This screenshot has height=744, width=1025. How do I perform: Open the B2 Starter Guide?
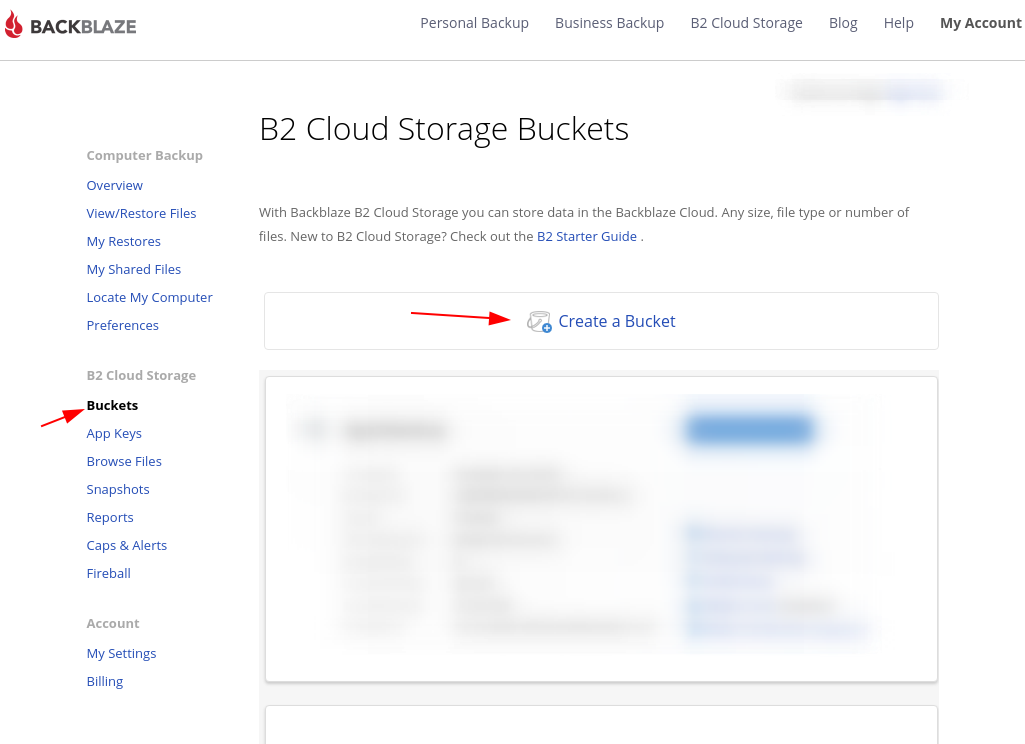pos(586,236)
